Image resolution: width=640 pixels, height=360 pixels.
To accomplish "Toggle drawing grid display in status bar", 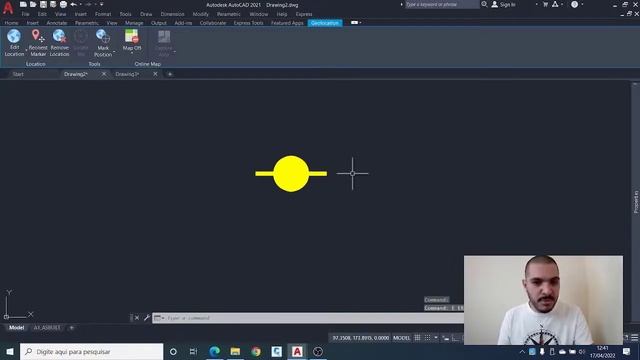I will [x=417, y=338].
